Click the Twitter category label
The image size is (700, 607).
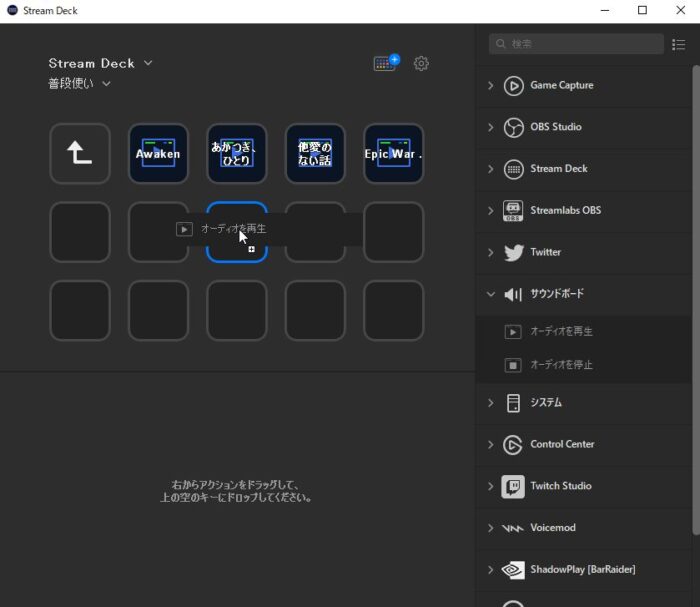546,252
